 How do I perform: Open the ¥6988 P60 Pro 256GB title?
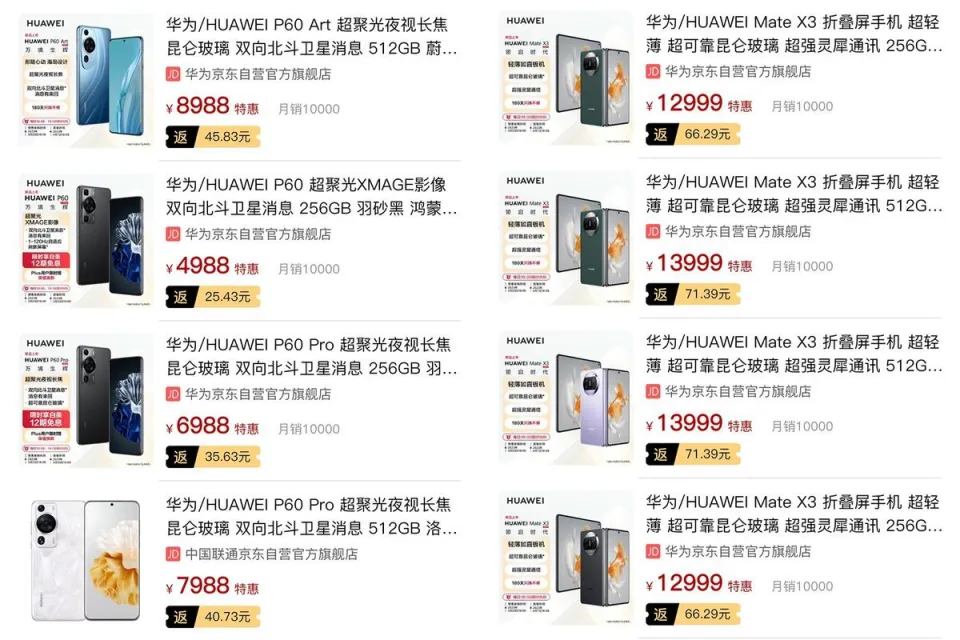[x=312, y=356]
